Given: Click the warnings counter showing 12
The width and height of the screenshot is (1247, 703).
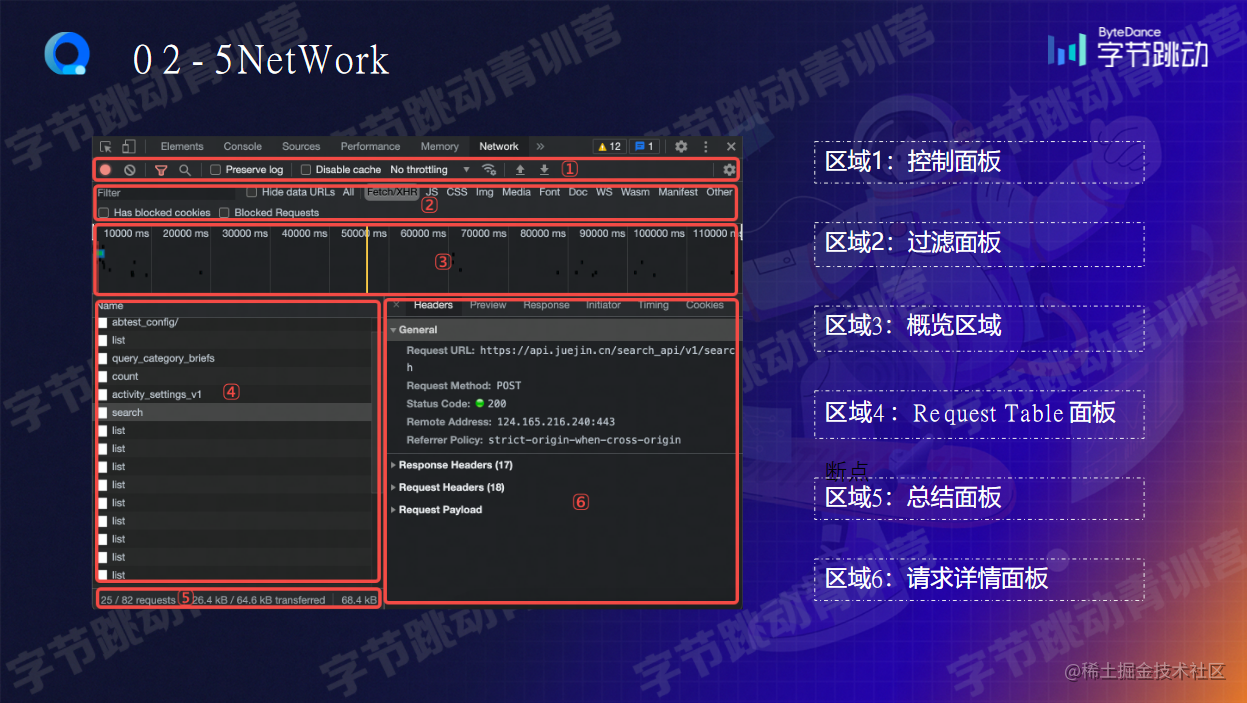Looking at the screenshot, I should (610, 146).
